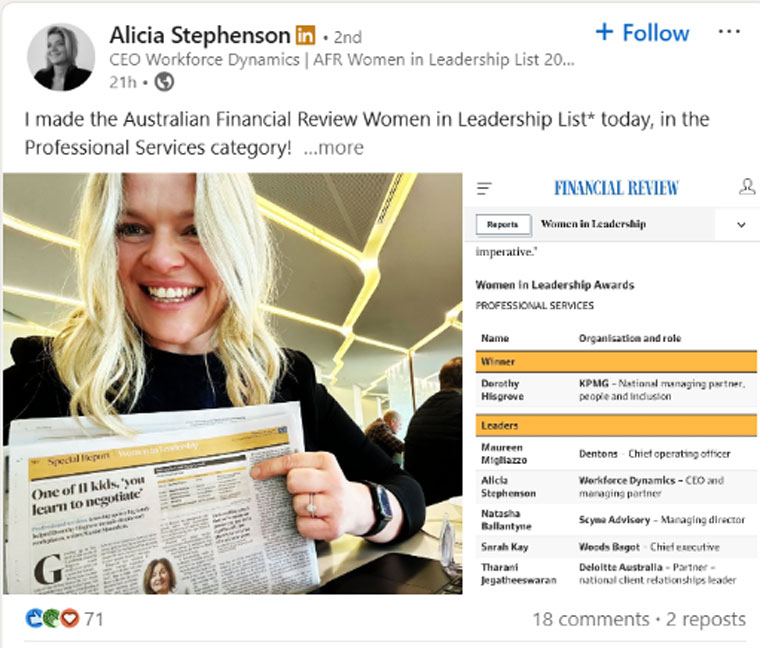Click the Reports button

coord(503,224)
